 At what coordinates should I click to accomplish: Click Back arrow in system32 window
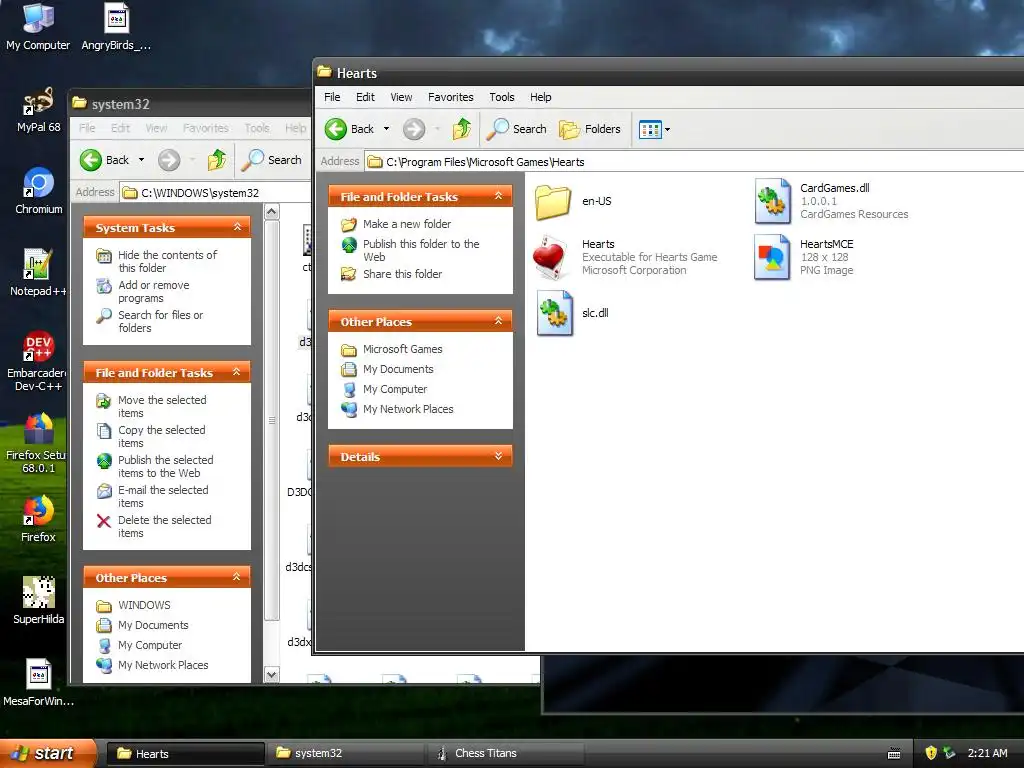tap(91, 160)
